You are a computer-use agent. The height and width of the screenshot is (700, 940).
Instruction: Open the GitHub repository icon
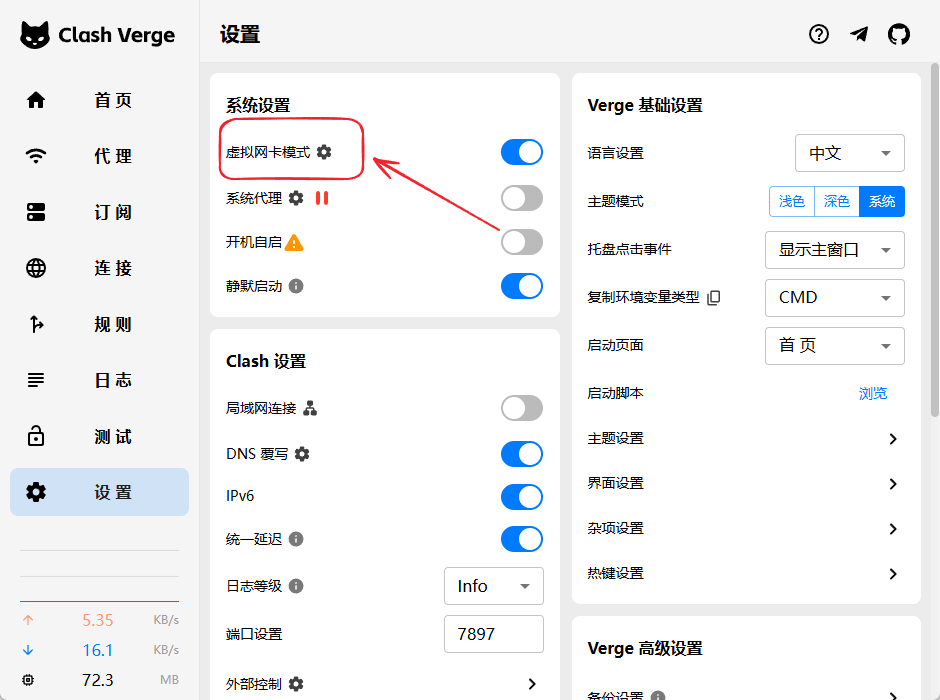click(x=899, y=34)
